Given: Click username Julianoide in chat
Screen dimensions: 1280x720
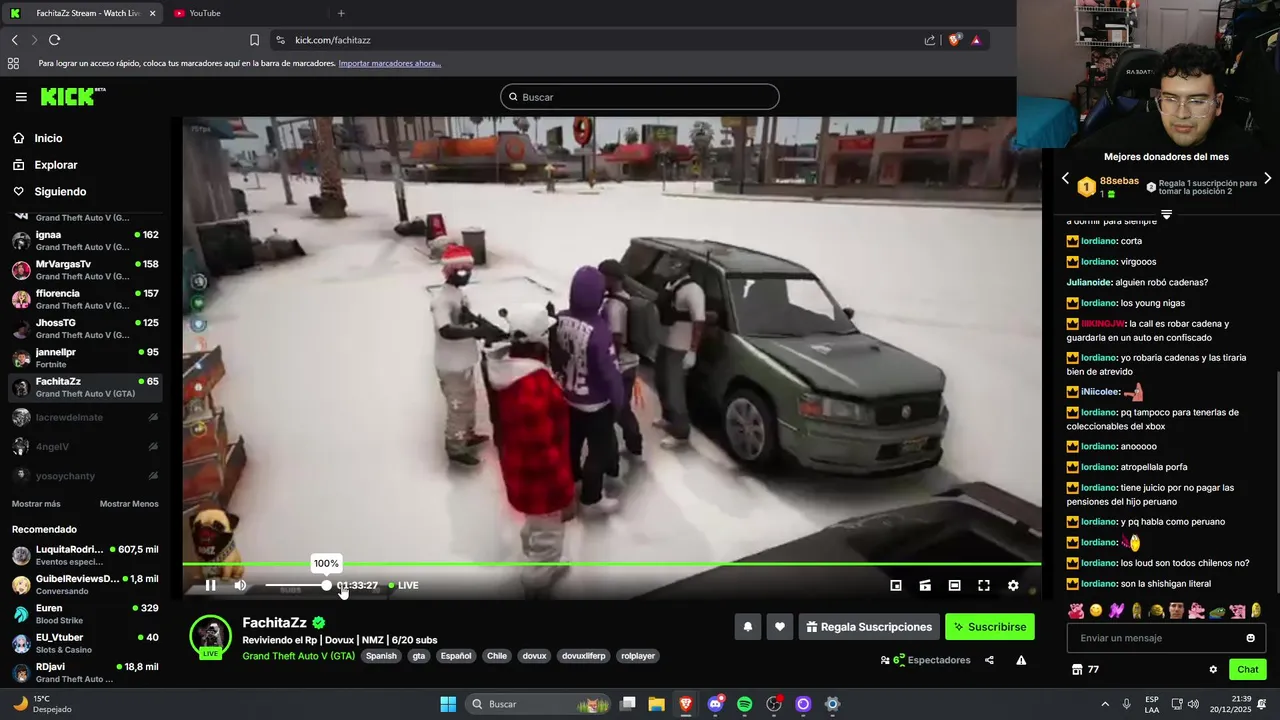Looking at the screenshot, I should pos(1090,282).
